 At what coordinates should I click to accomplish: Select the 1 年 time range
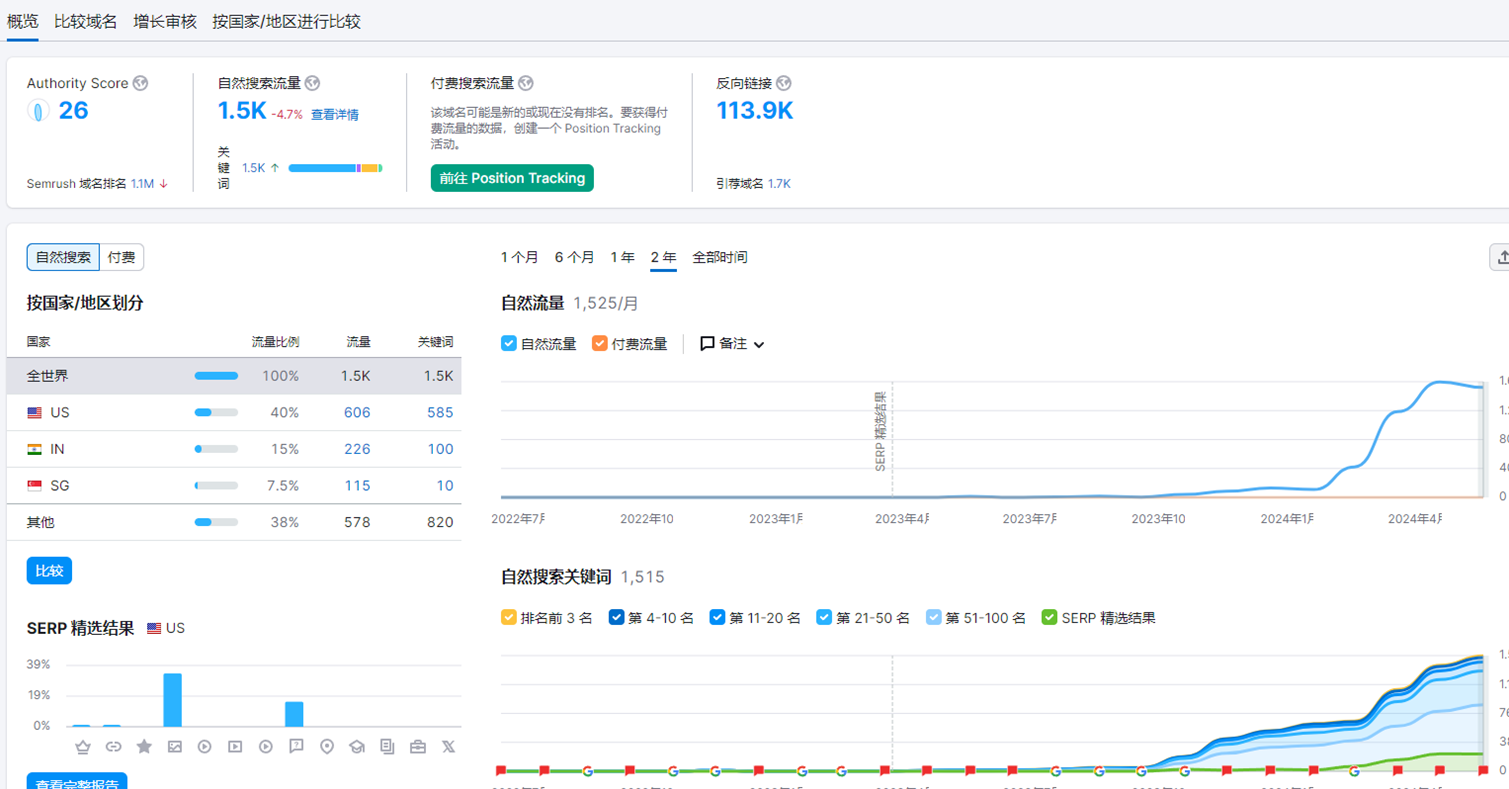point(622,257)
